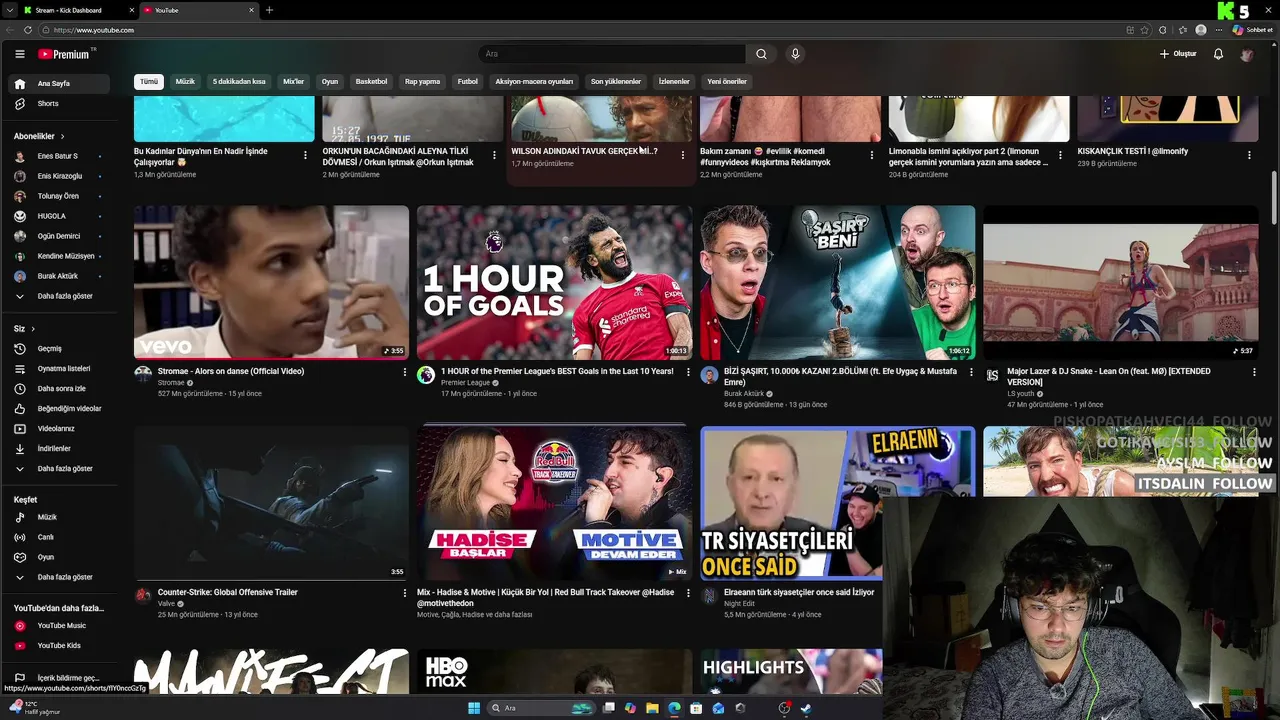Expand Daha fazla göster under Keşfet

click(x=60, y=577)
